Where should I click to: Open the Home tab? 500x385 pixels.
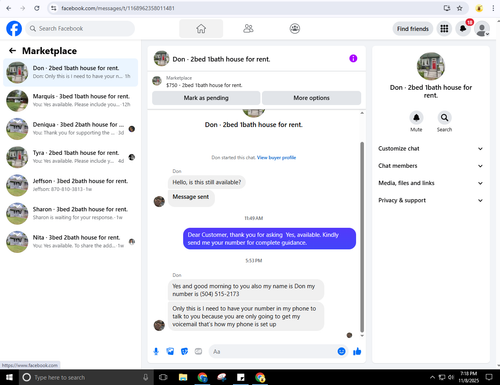[201, 29]
